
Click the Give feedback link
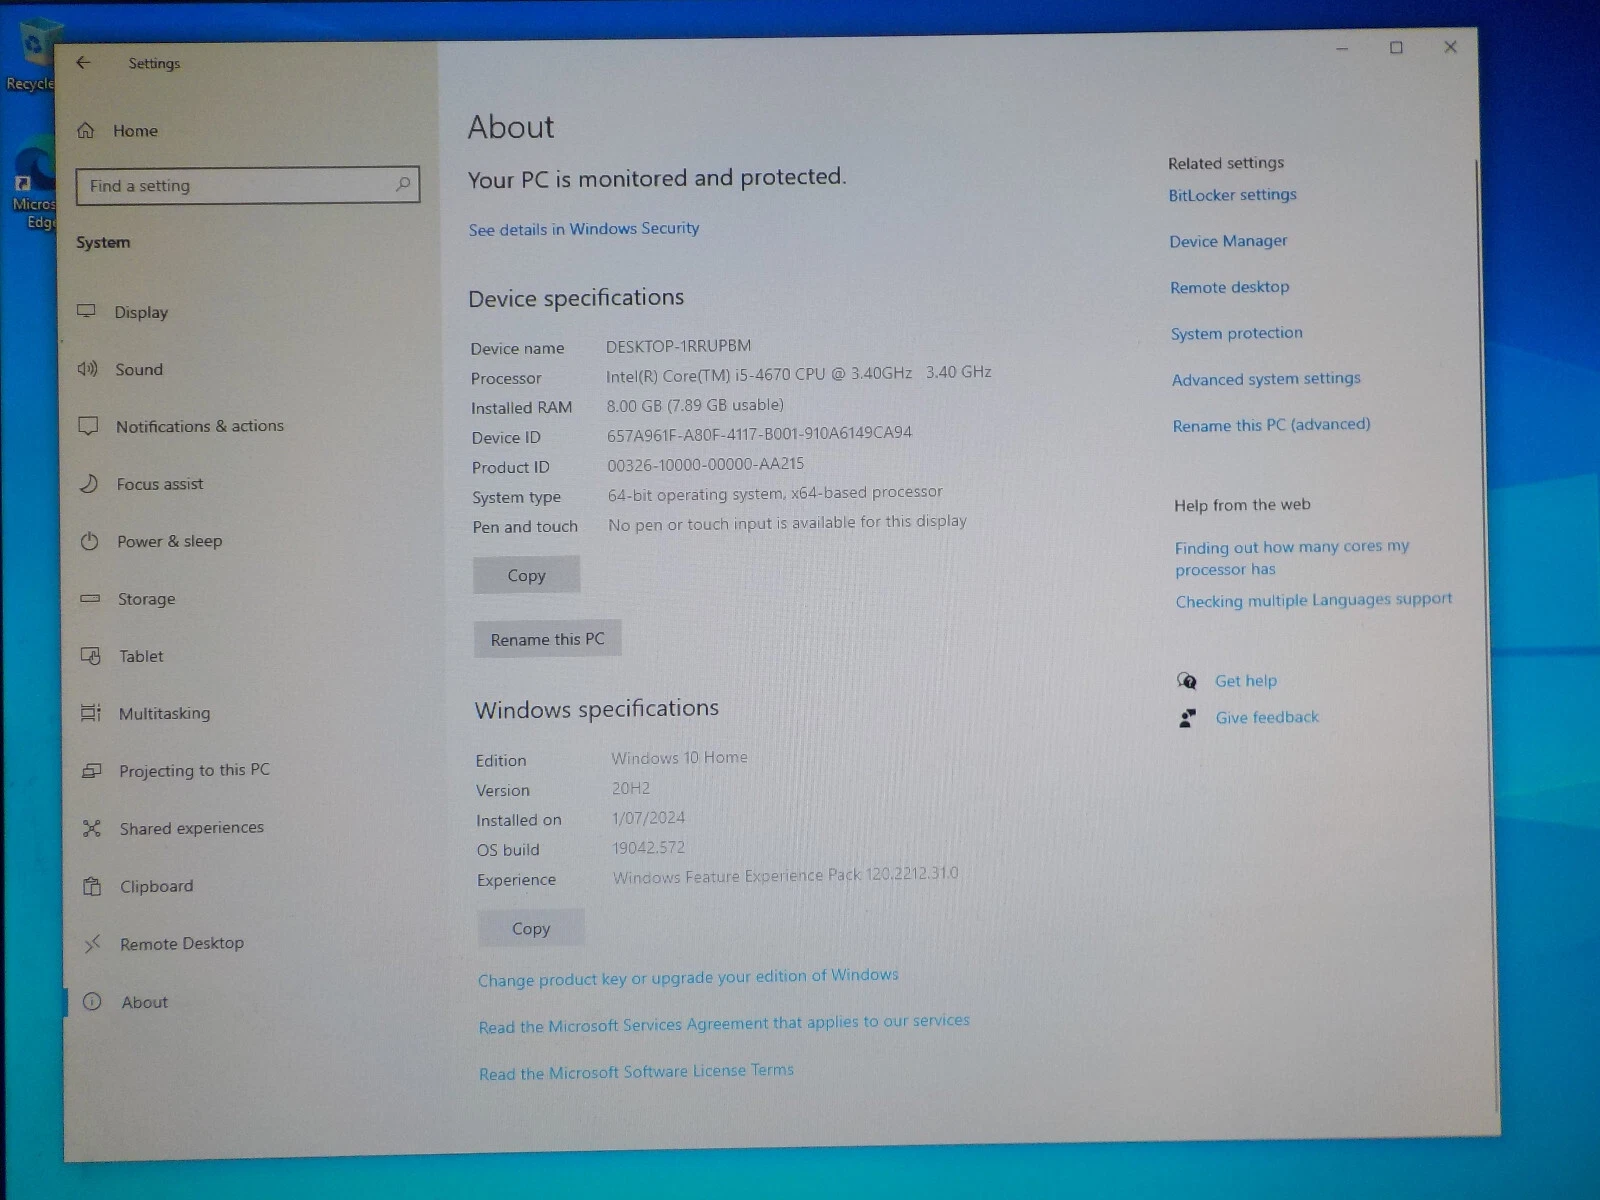(1266, 718)
